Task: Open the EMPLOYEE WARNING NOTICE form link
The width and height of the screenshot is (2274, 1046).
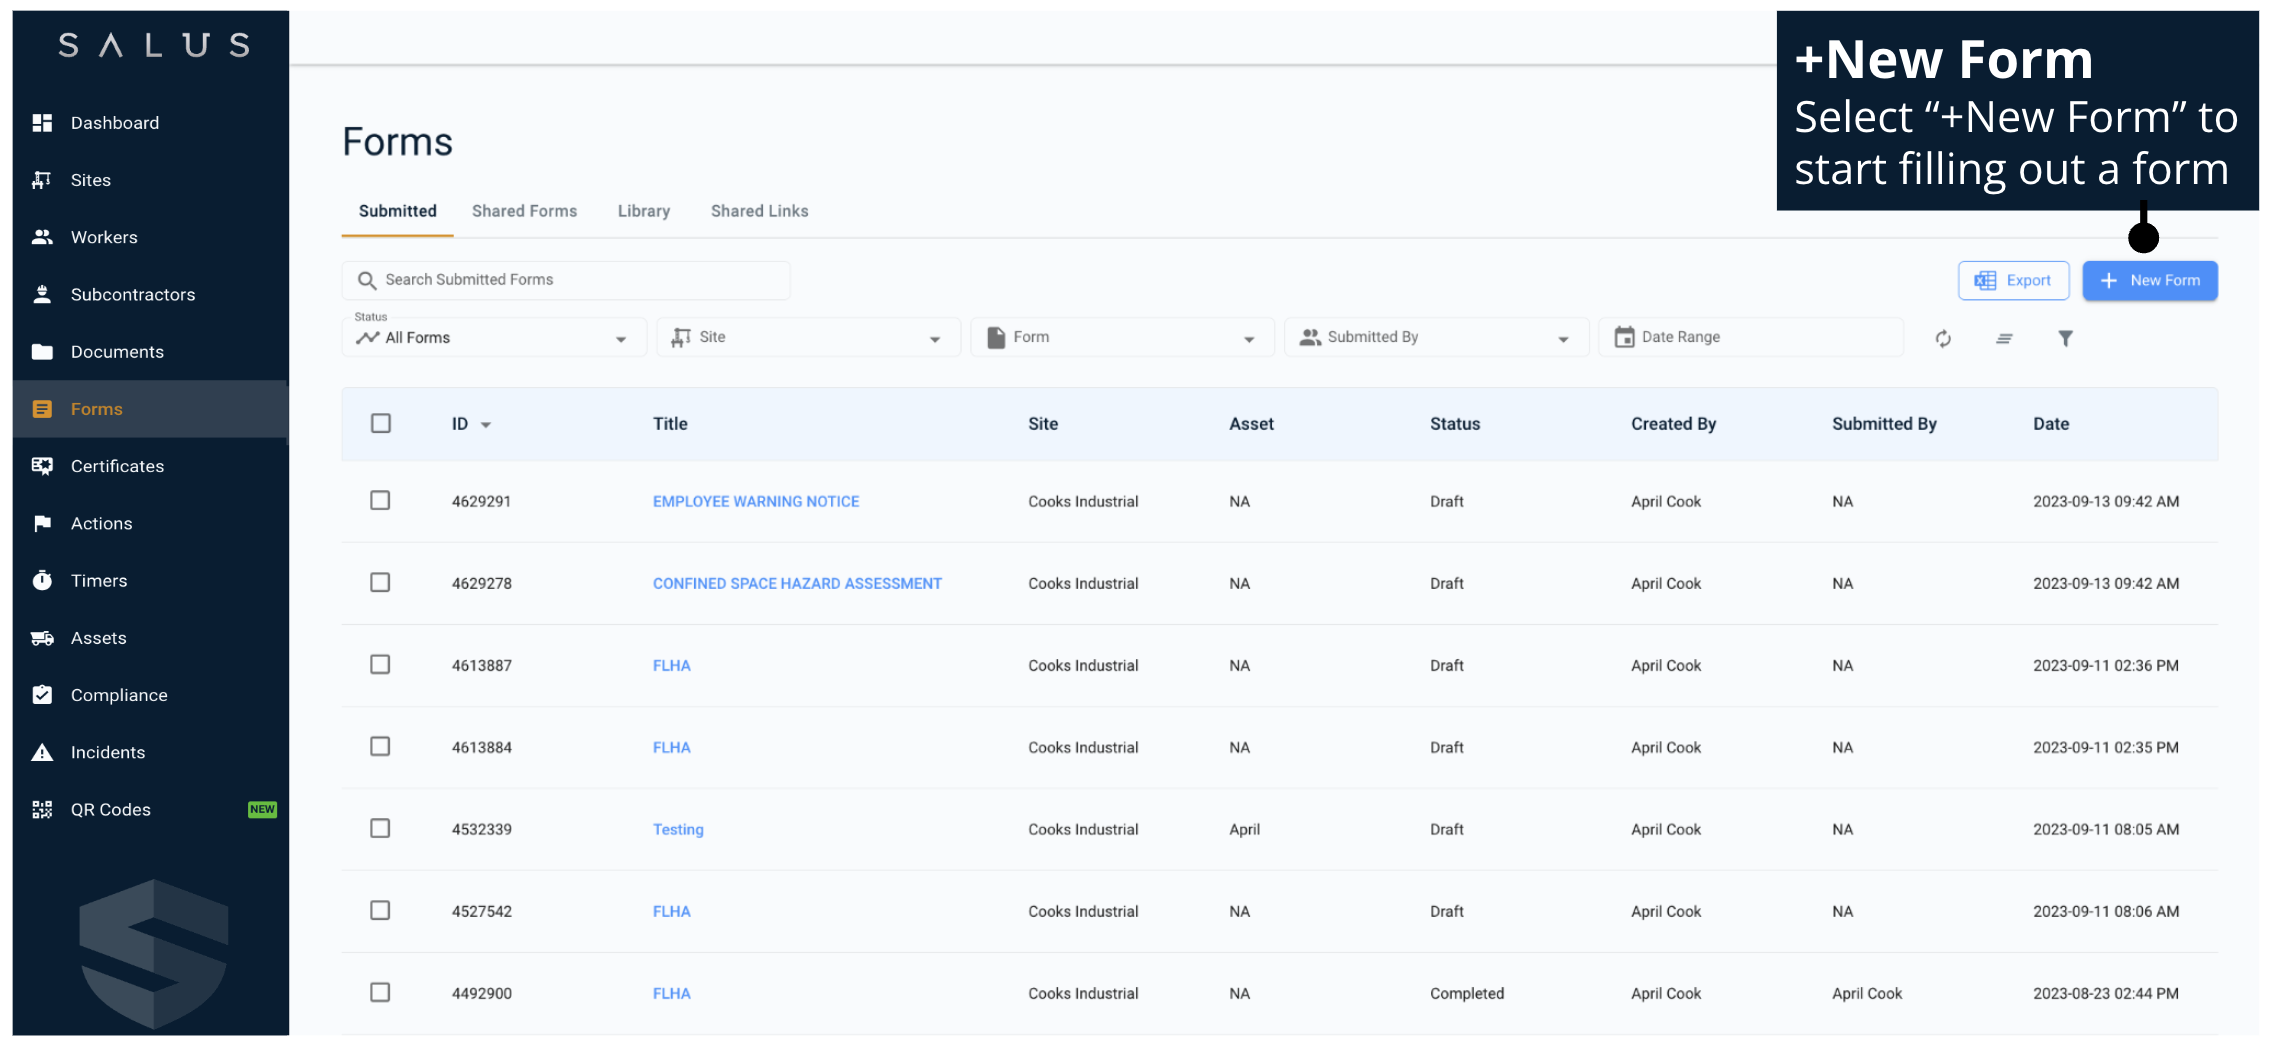Action: [x=756, y=502]
